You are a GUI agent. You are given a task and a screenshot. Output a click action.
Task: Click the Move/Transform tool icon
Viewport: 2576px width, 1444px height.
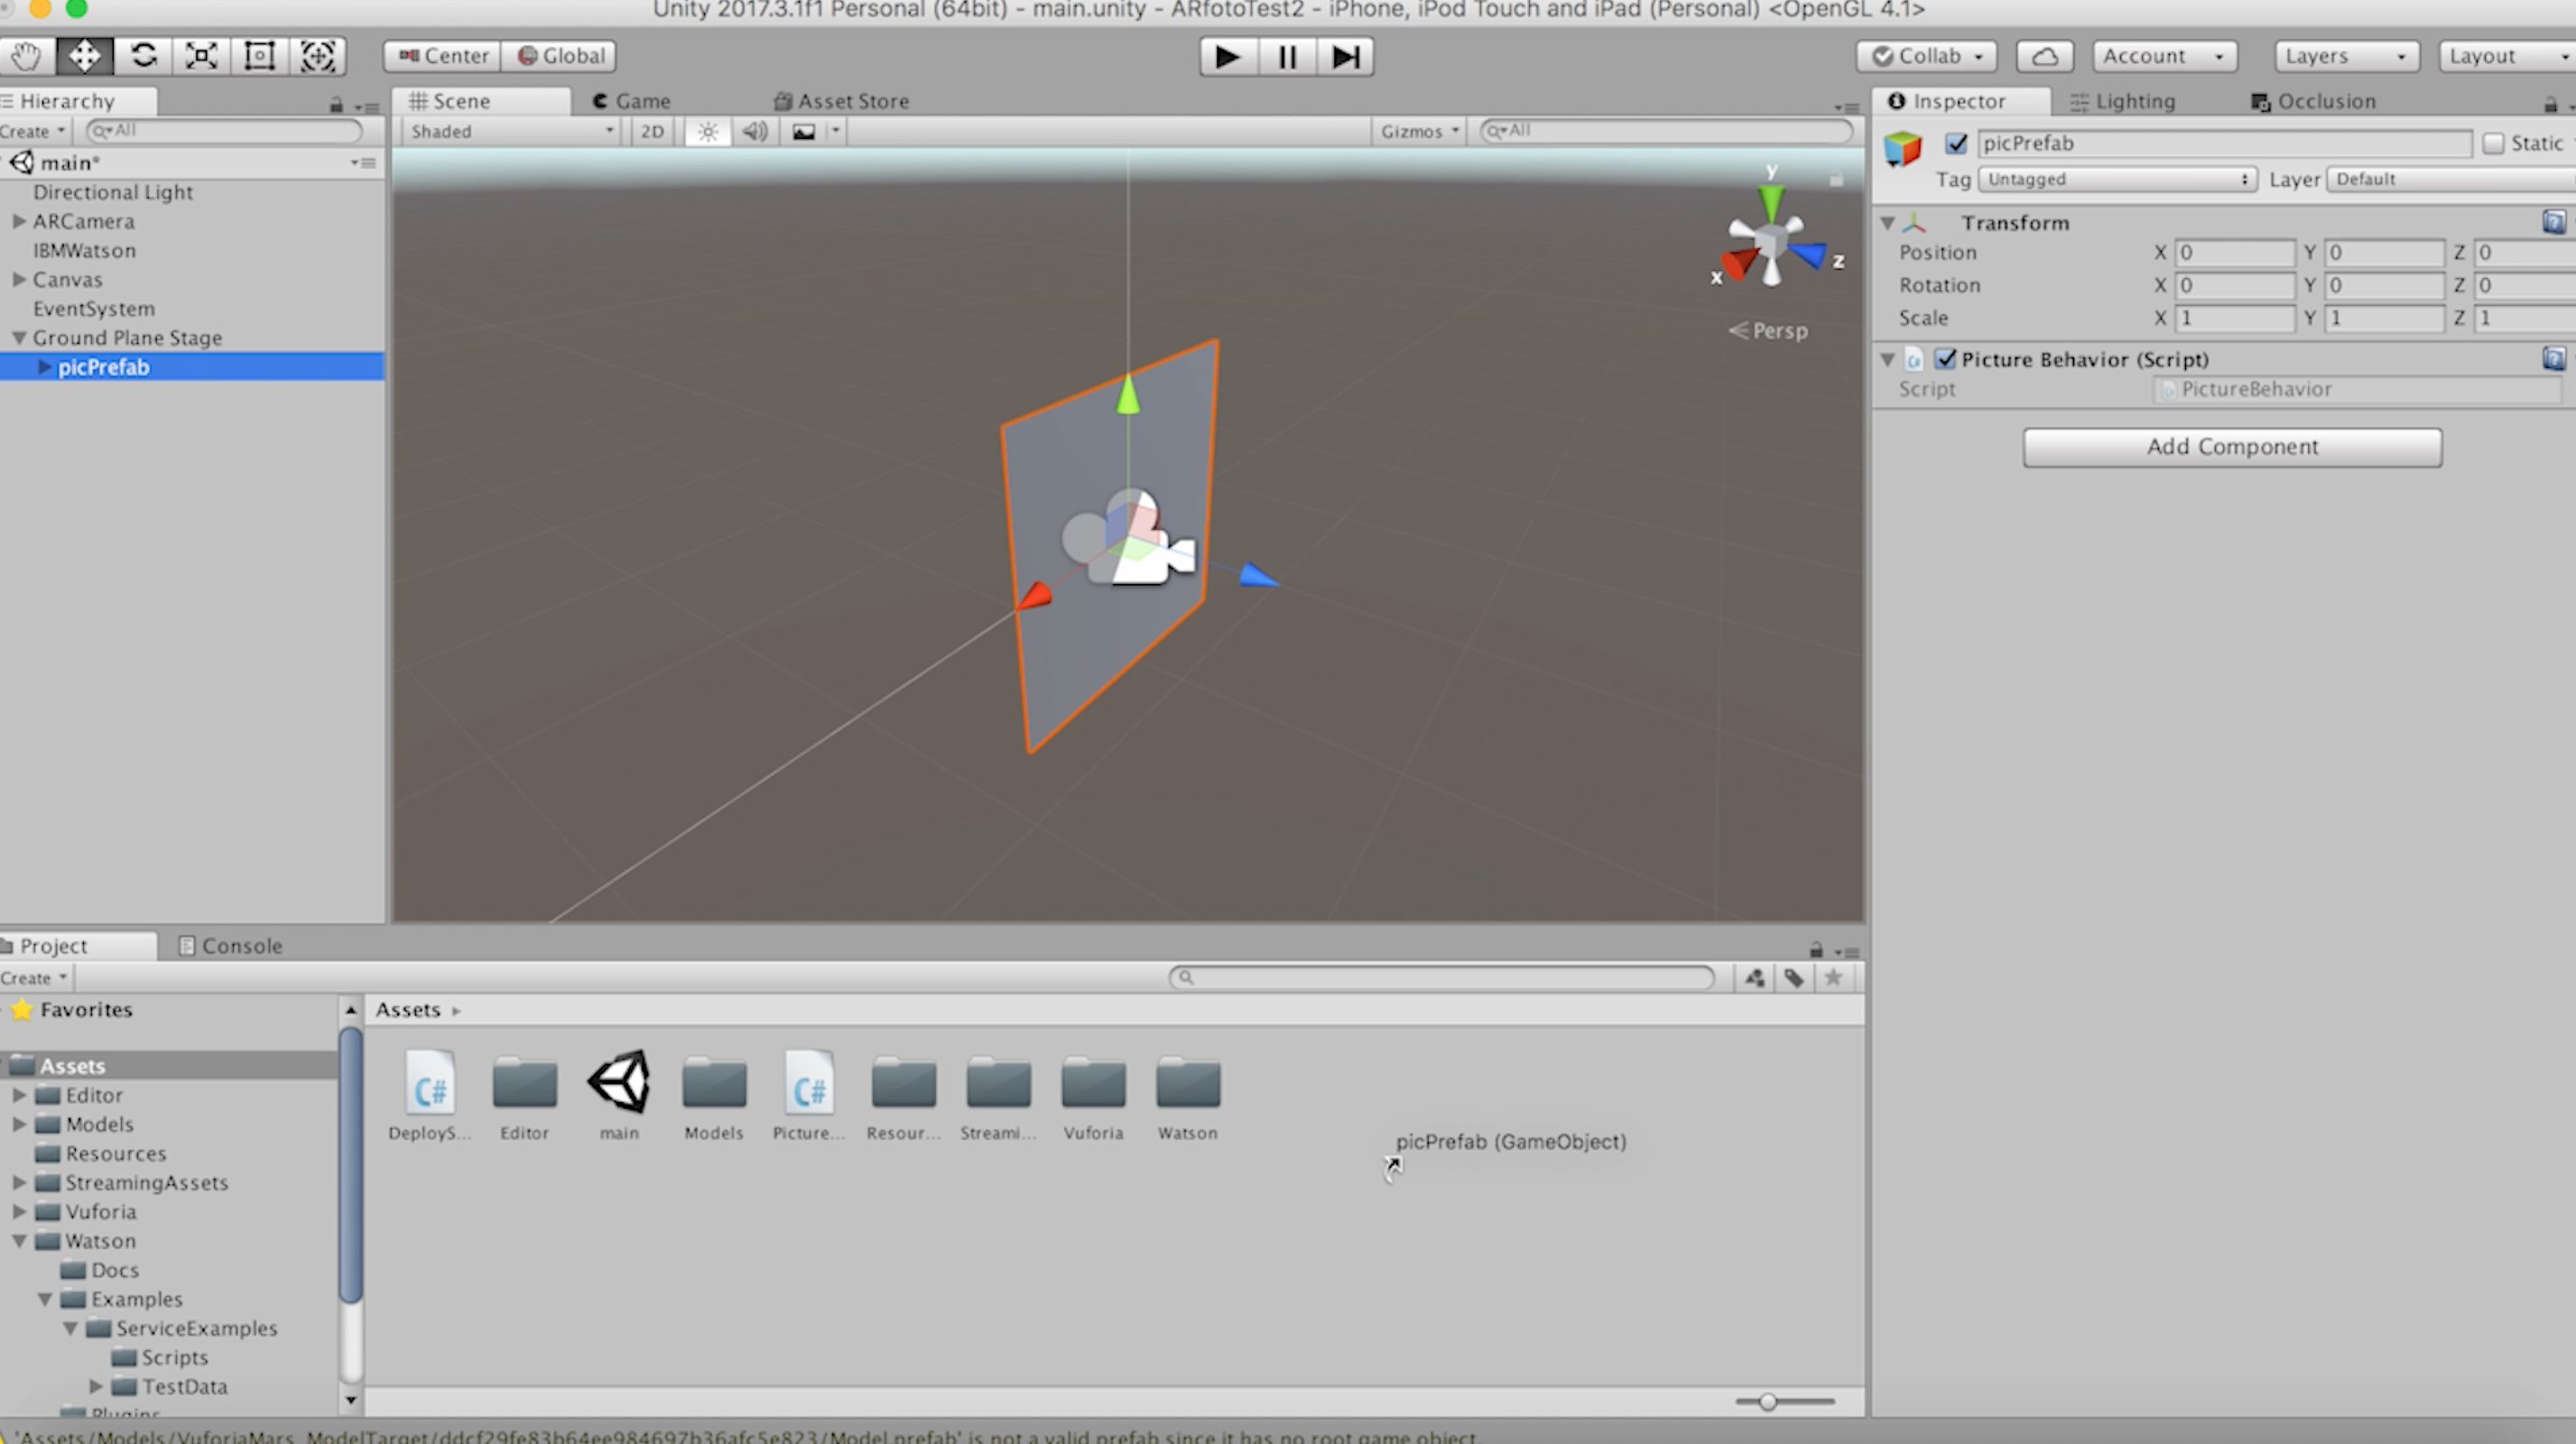(83, 55)
